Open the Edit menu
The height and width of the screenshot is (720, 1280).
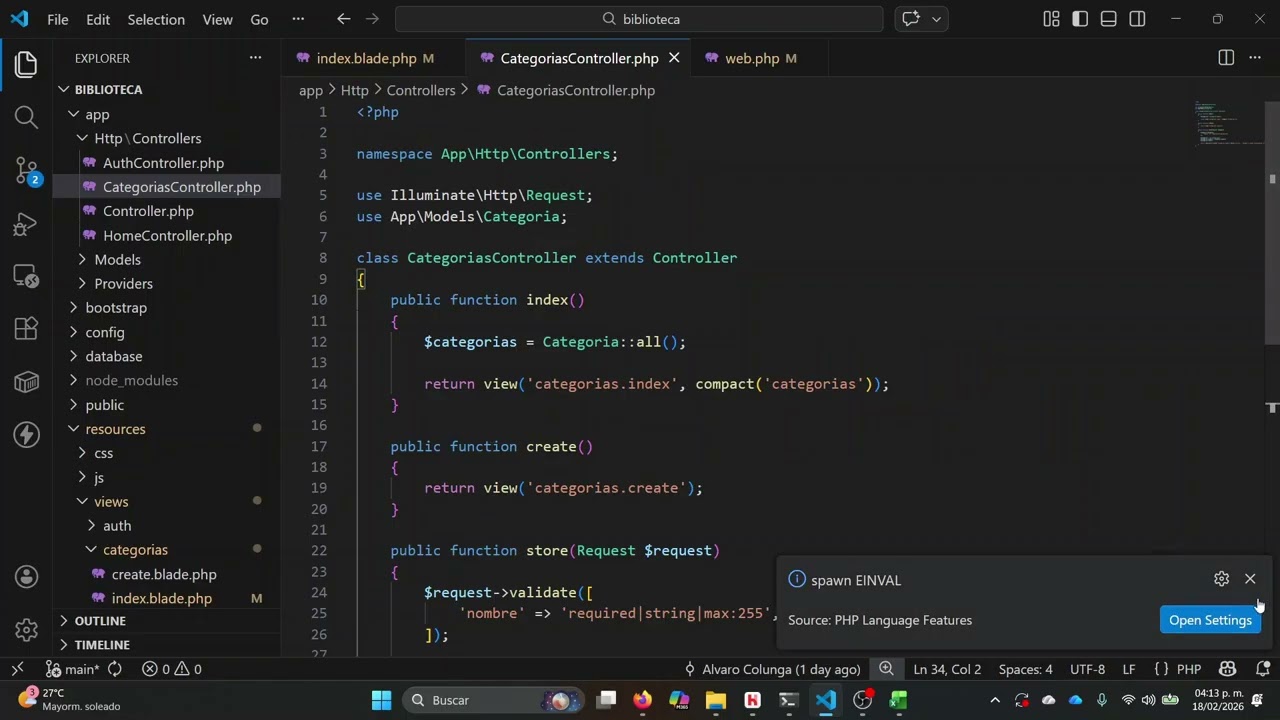(x=98, y=19)
